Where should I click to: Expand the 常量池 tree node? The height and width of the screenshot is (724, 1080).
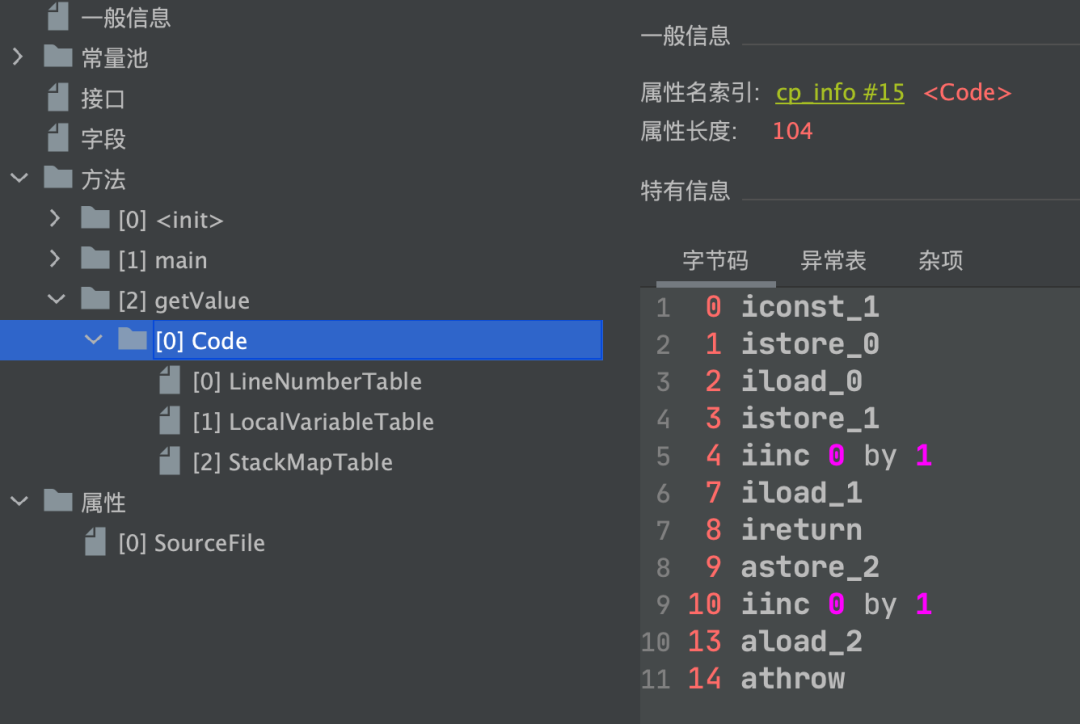pyautogui.click(x=18, y=58)
